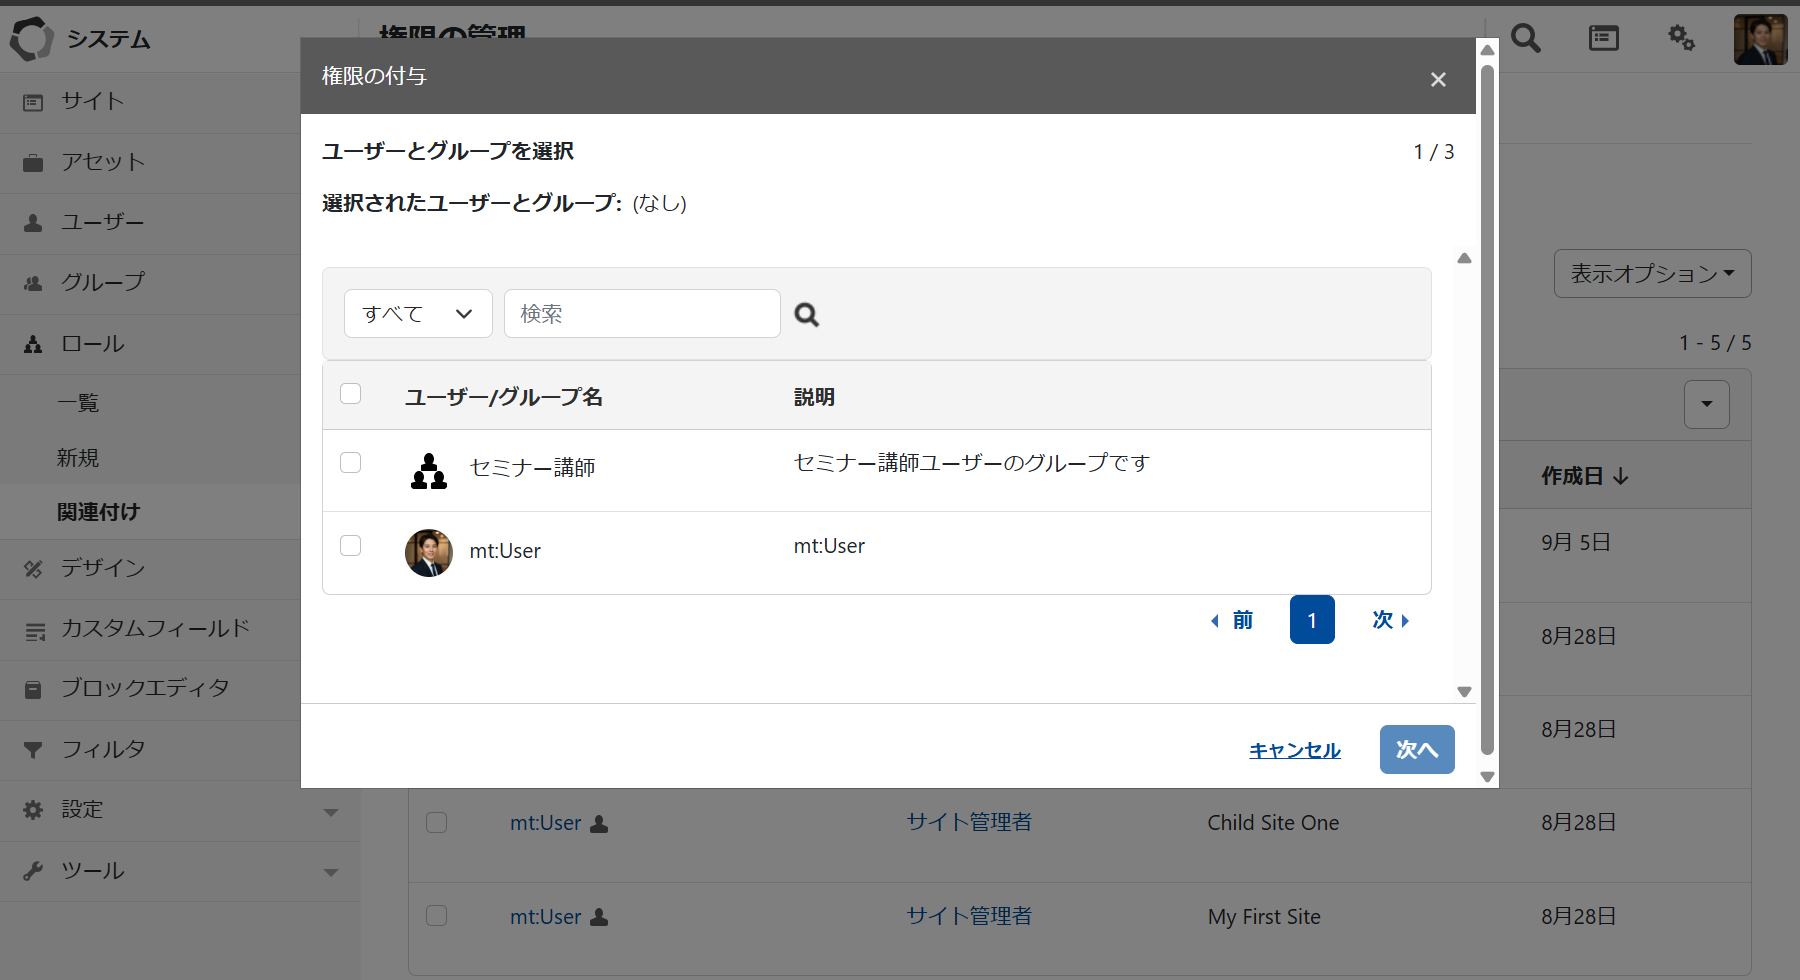
Task: Click the ロール sidebar icon
Action: [x=33, y=345]
